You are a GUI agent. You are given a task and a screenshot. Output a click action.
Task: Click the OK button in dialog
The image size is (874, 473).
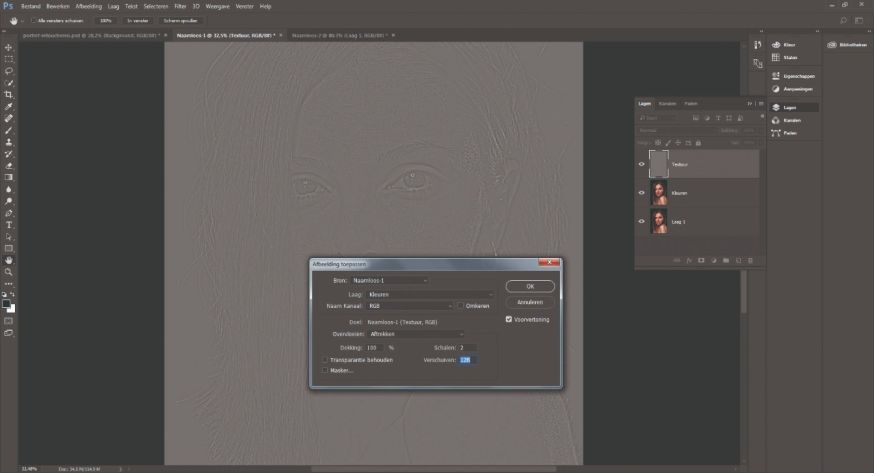pyautogui.click(x=530, y=285)
